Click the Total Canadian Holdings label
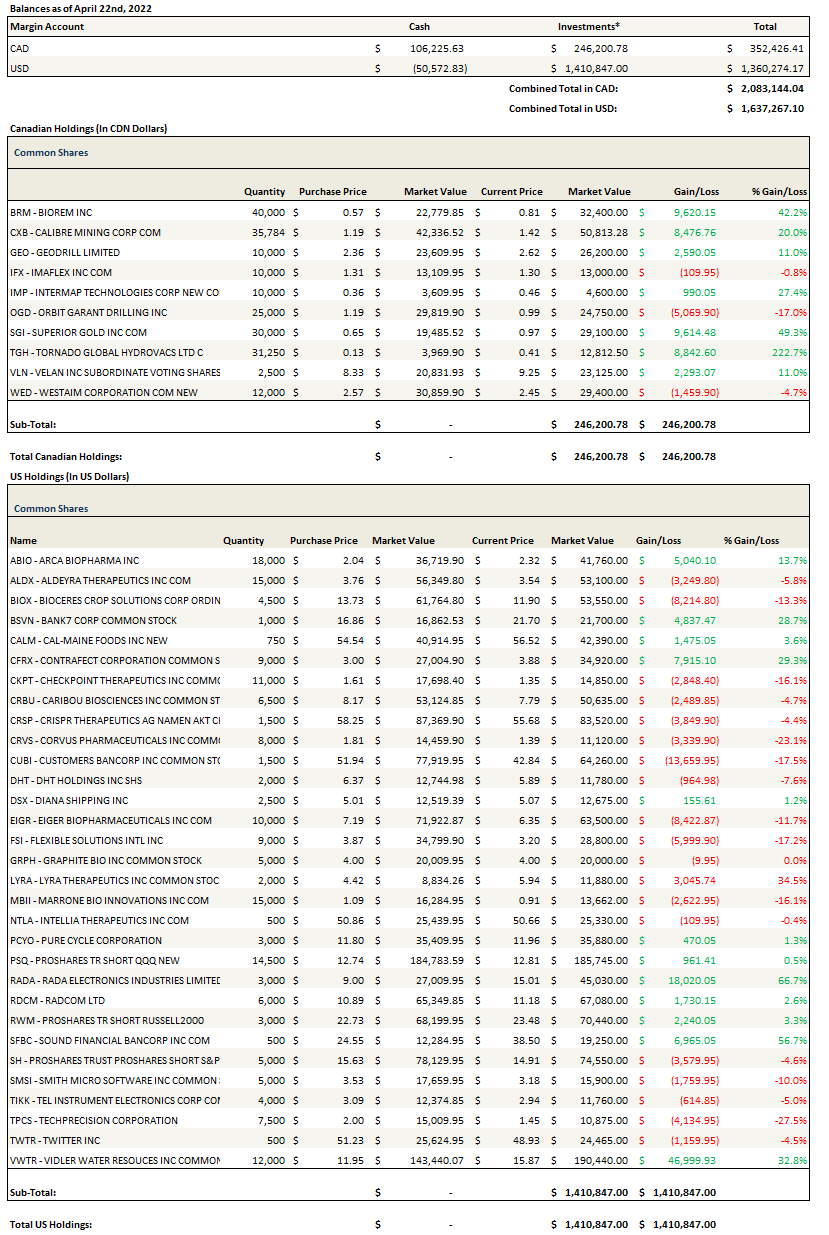The width and height of the screenshot is (829, 1235). 65,456
